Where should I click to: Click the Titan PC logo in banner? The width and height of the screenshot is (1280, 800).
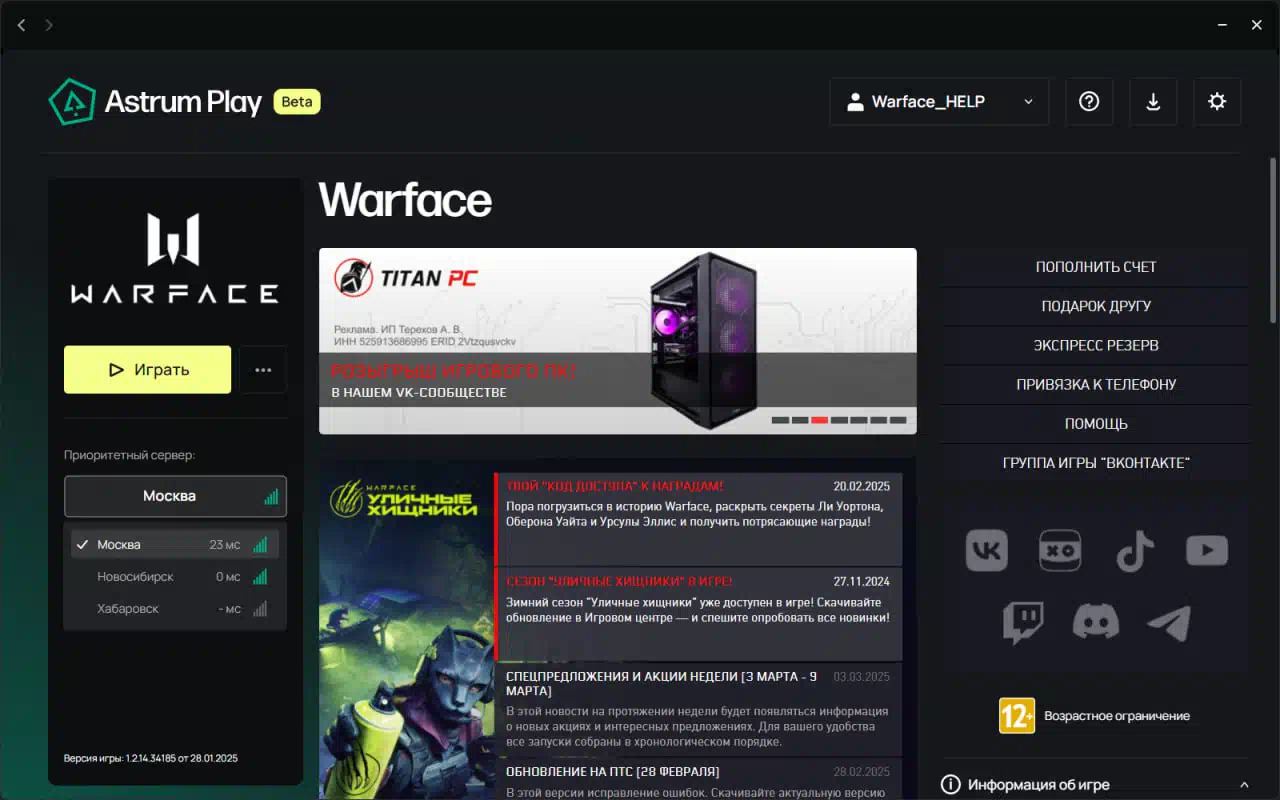pos(406,278)
